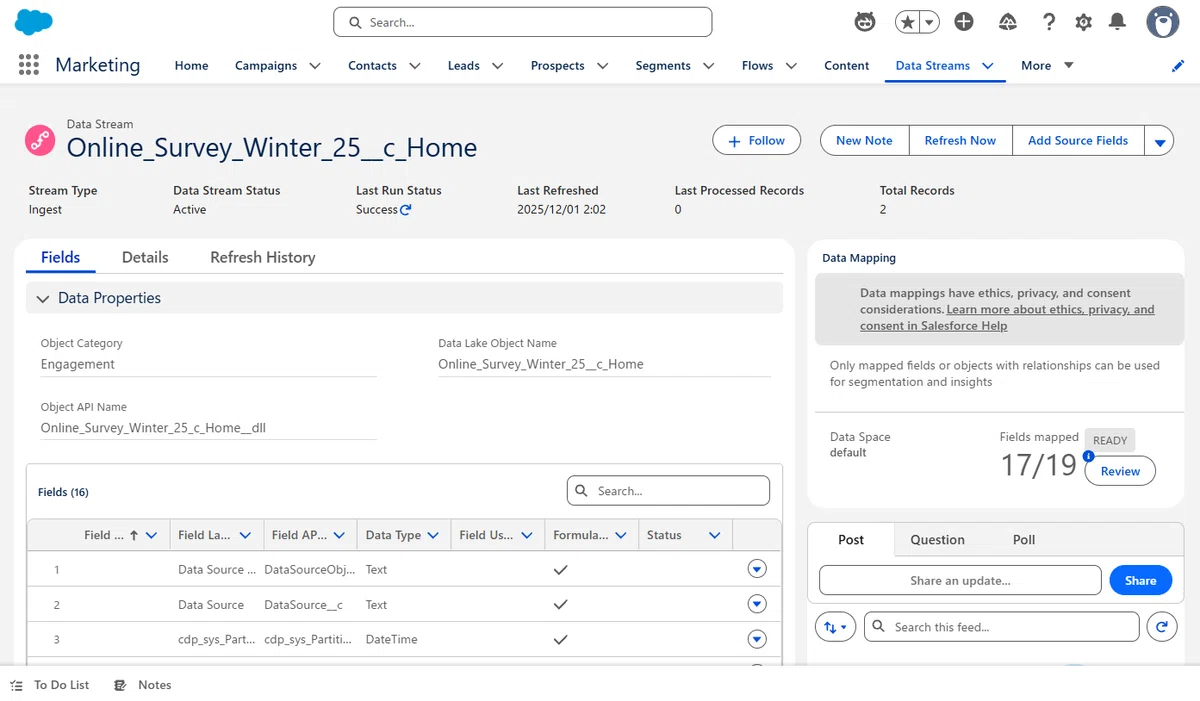Click the Follow button

[756, 141]
